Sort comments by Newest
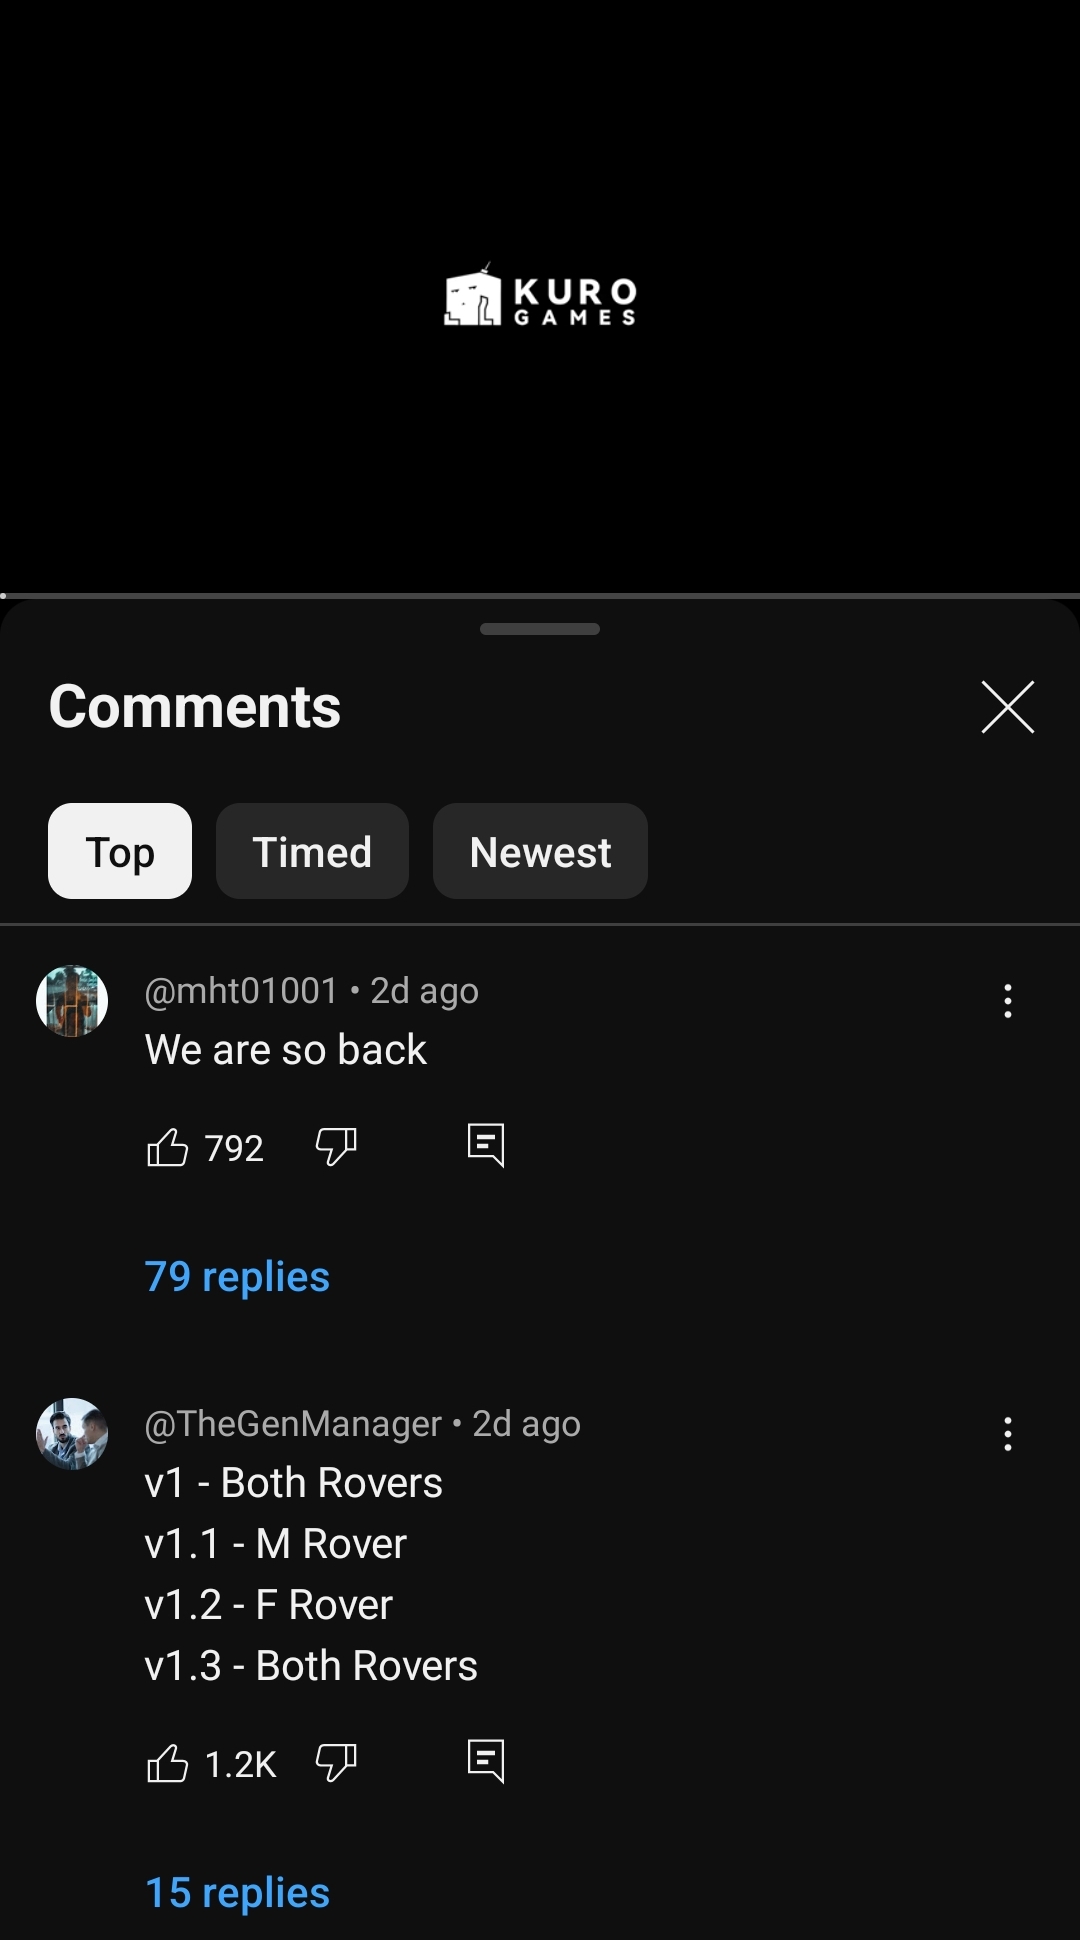Viewport: 1080px width, 1940px height. (540, 851)
